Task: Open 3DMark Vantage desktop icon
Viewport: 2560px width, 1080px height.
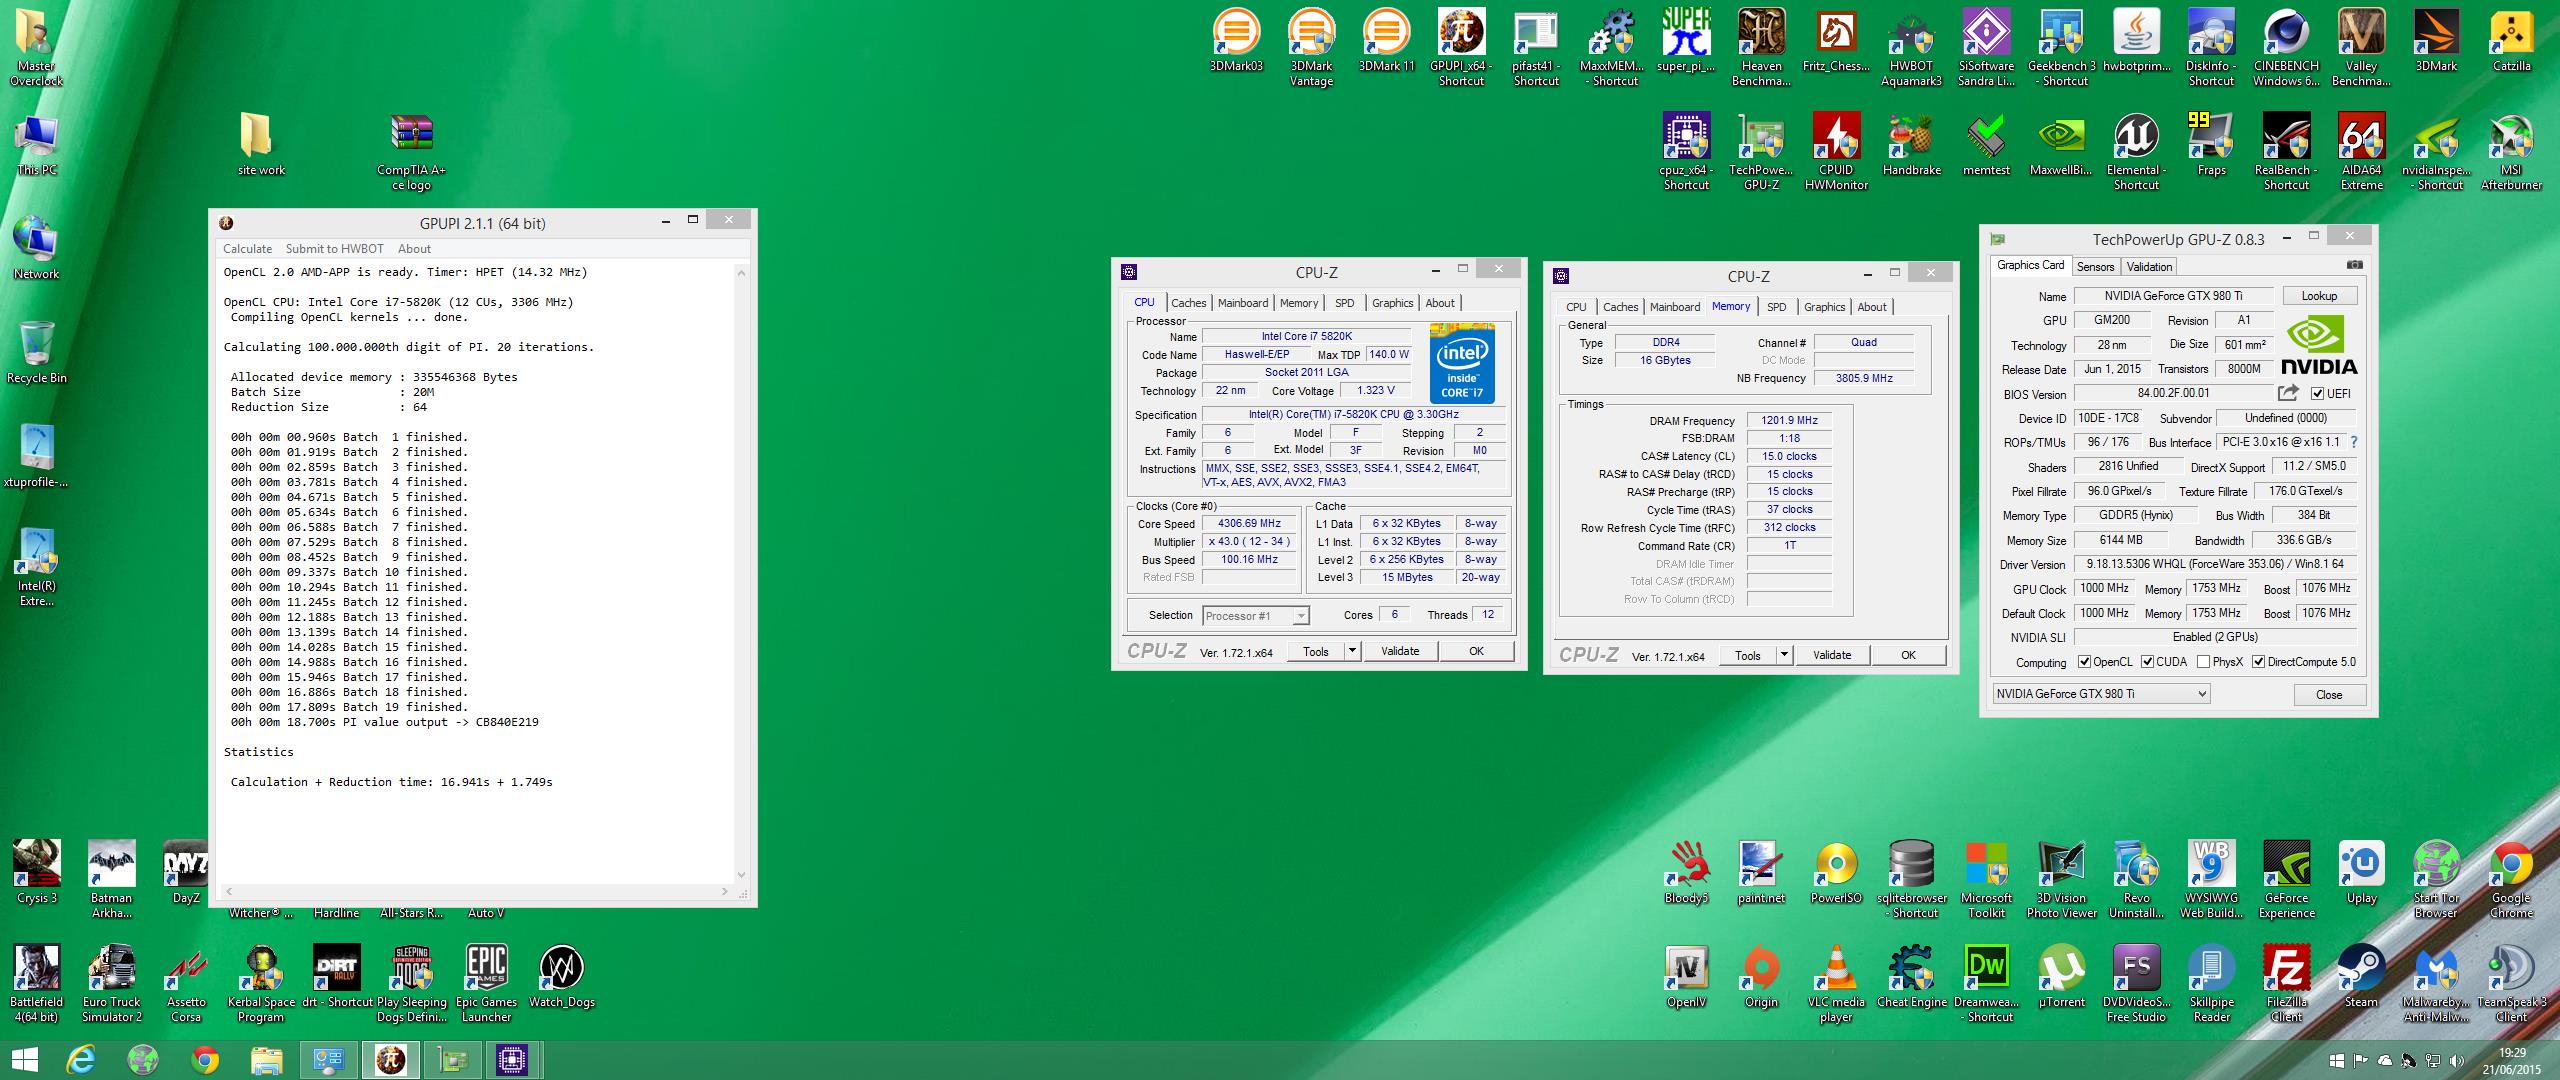Action: (x=1311, y=47)
